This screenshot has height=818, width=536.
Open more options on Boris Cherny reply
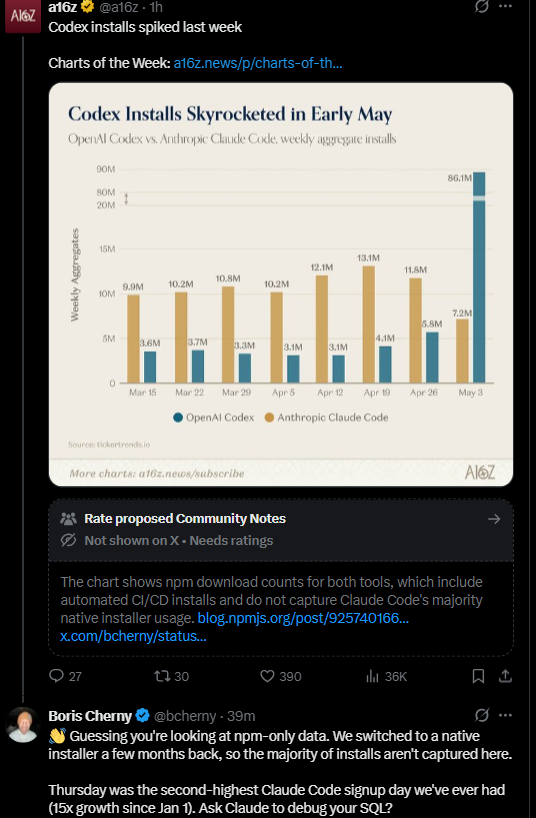tap(505, 715)
